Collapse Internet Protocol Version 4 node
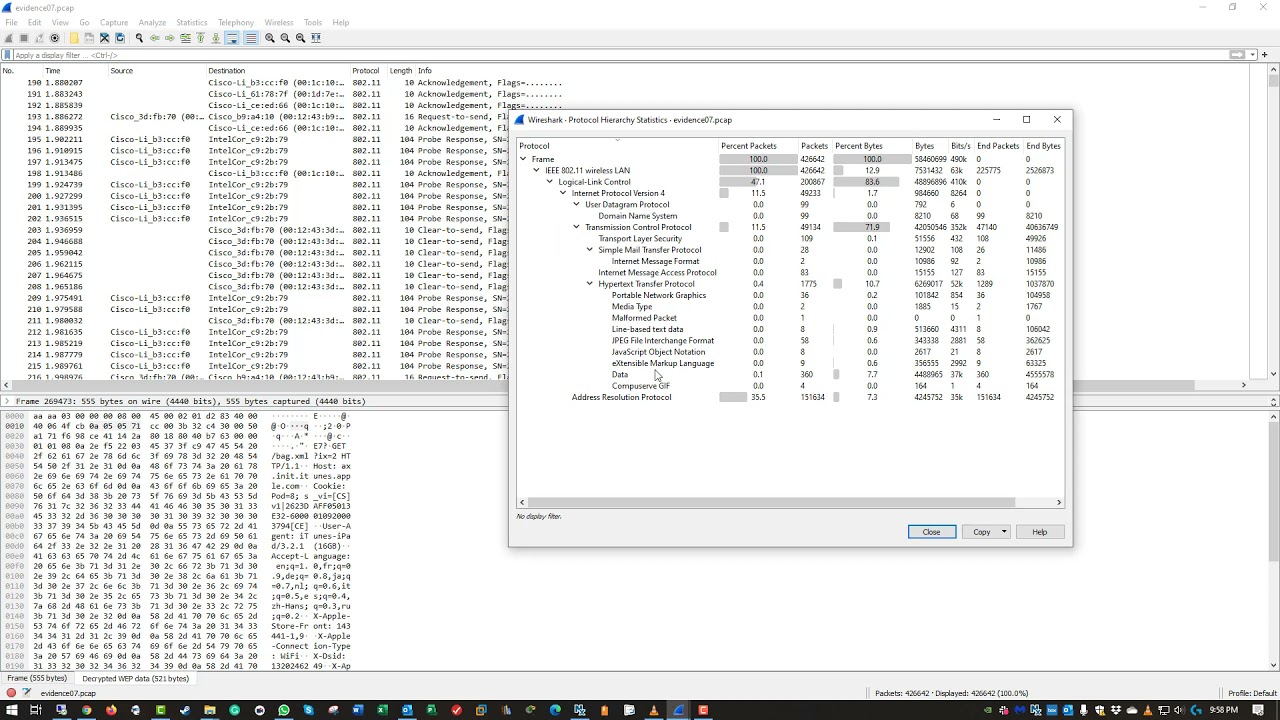The image size is (1280, 720). tap(563, 193)
